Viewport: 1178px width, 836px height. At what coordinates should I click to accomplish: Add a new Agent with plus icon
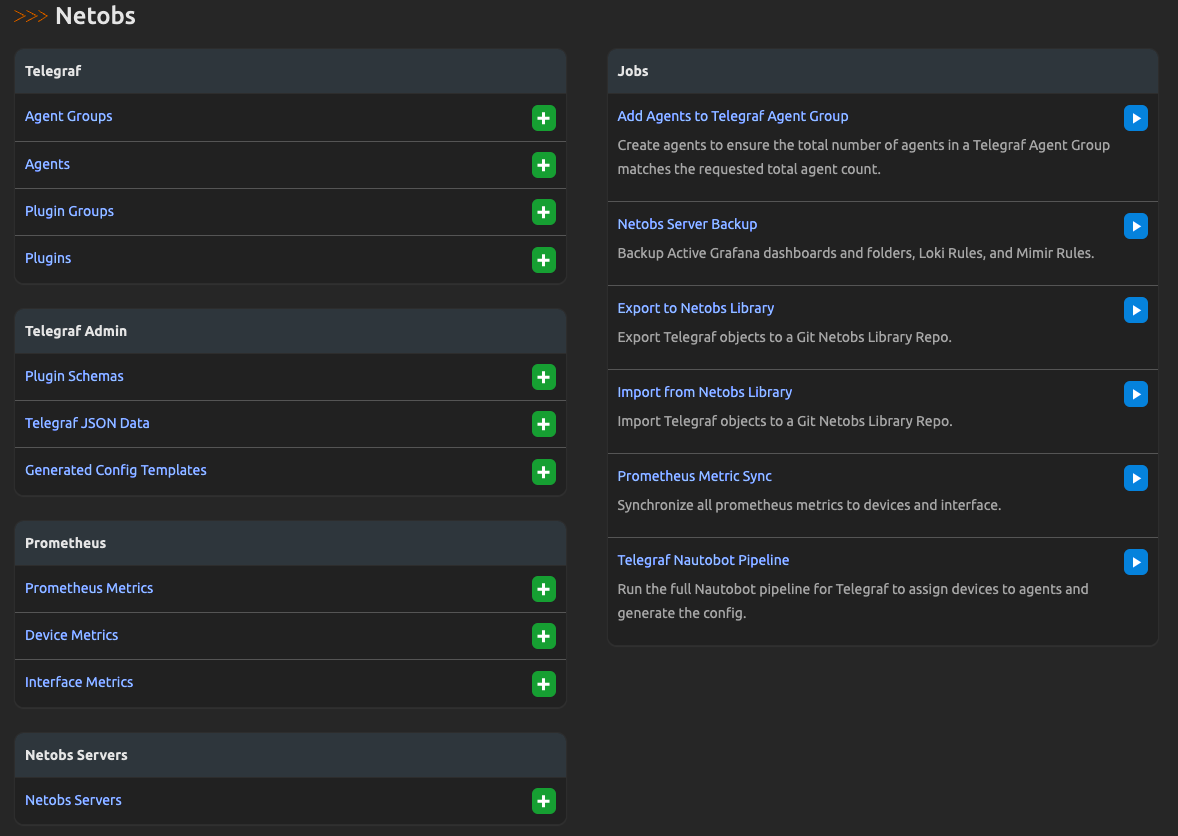click(x=543, y=165)
